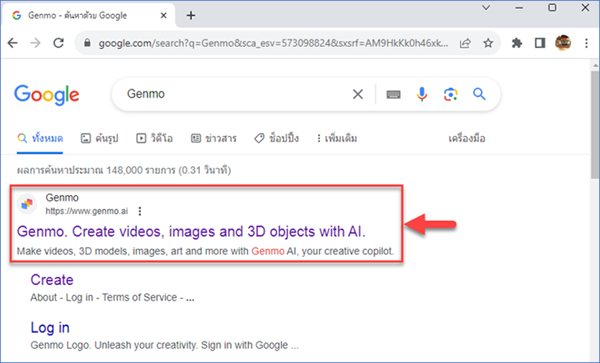The width and height of the screenshot is (600, 363).
Task: Open the tab search chevron in title bar
Action: [x=486, y=8]
